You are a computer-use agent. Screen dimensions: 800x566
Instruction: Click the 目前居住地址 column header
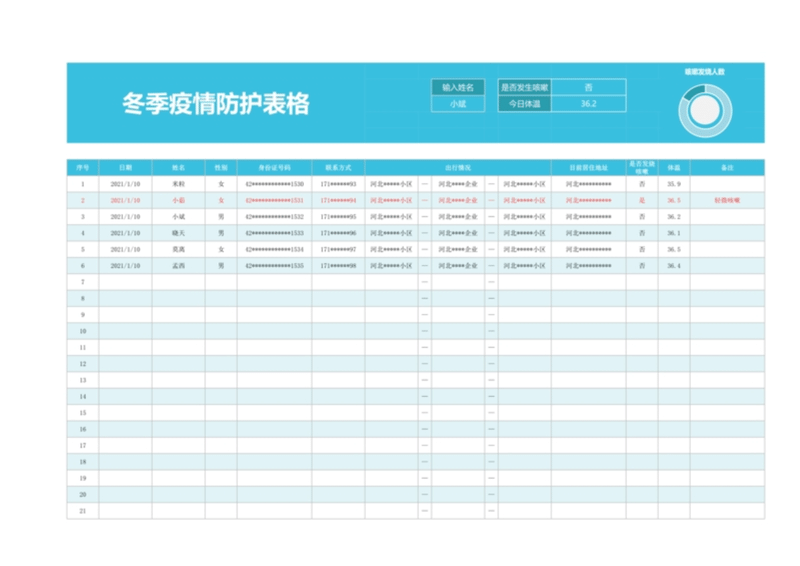pos(588,167)
